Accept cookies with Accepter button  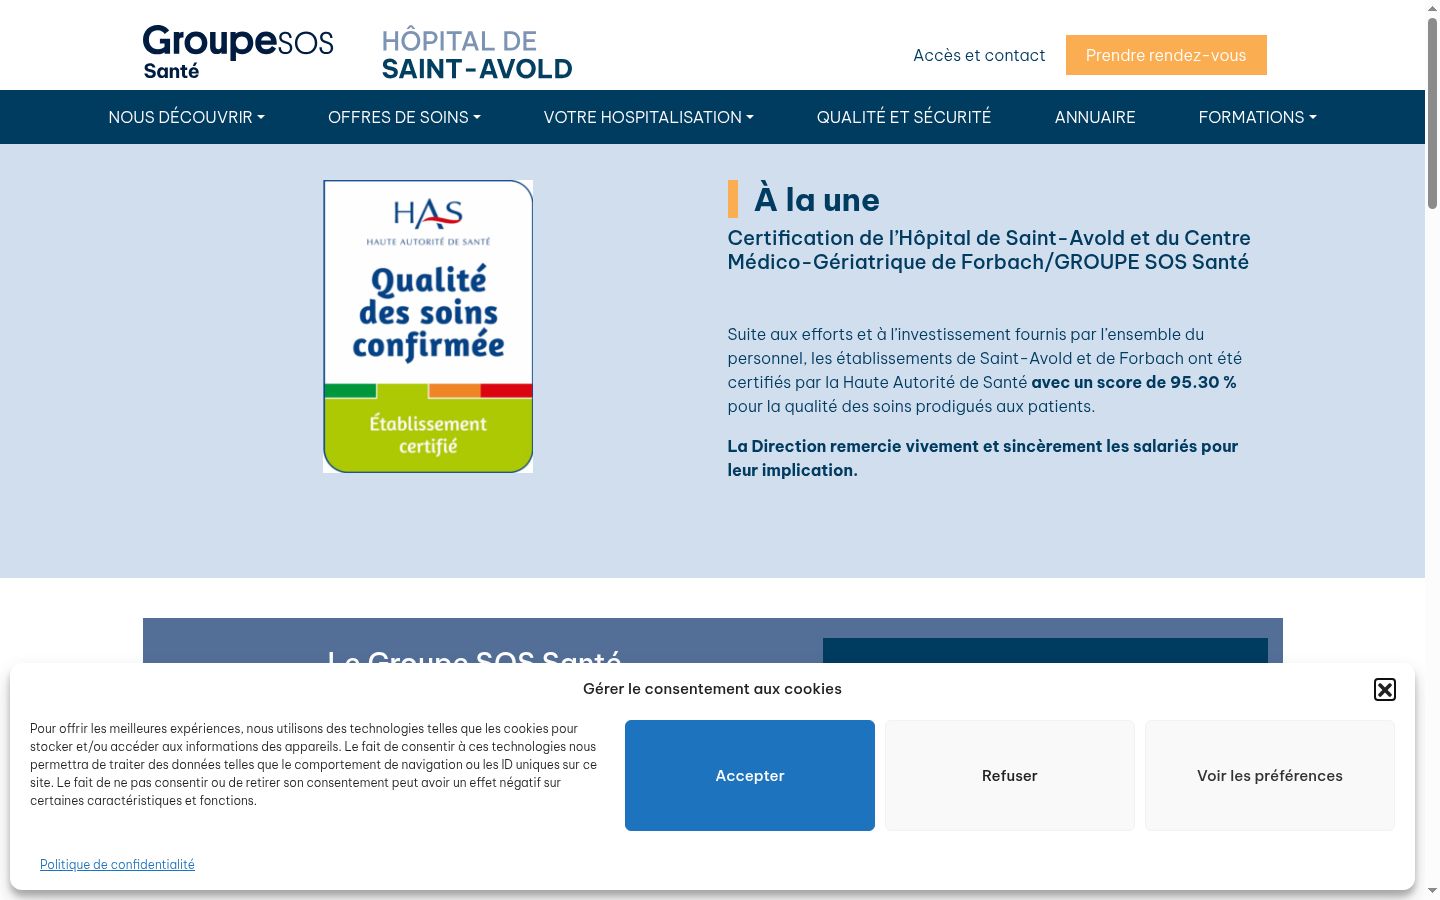750,775
